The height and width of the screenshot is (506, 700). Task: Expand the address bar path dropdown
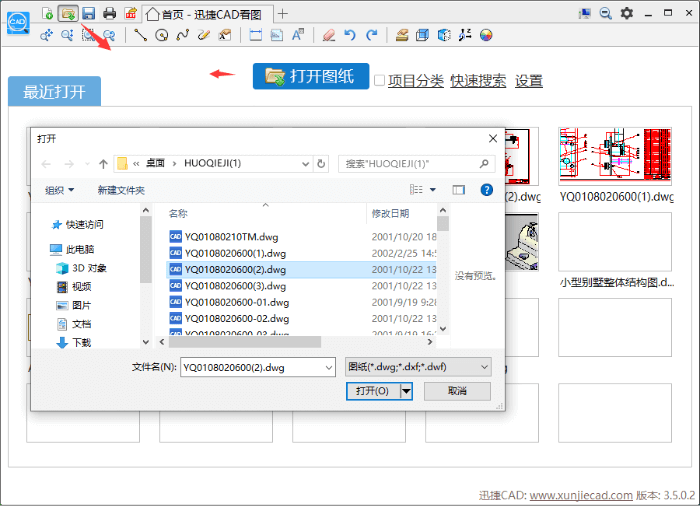point(305,164)
